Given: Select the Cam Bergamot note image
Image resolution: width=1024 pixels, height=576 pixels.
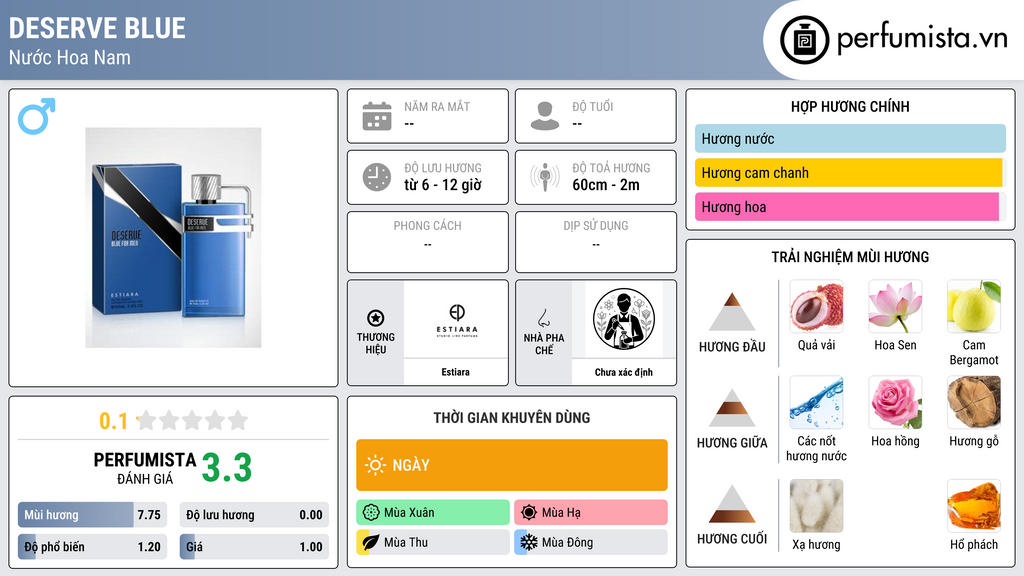Looking at the screenshot, I should pos(974,306).
